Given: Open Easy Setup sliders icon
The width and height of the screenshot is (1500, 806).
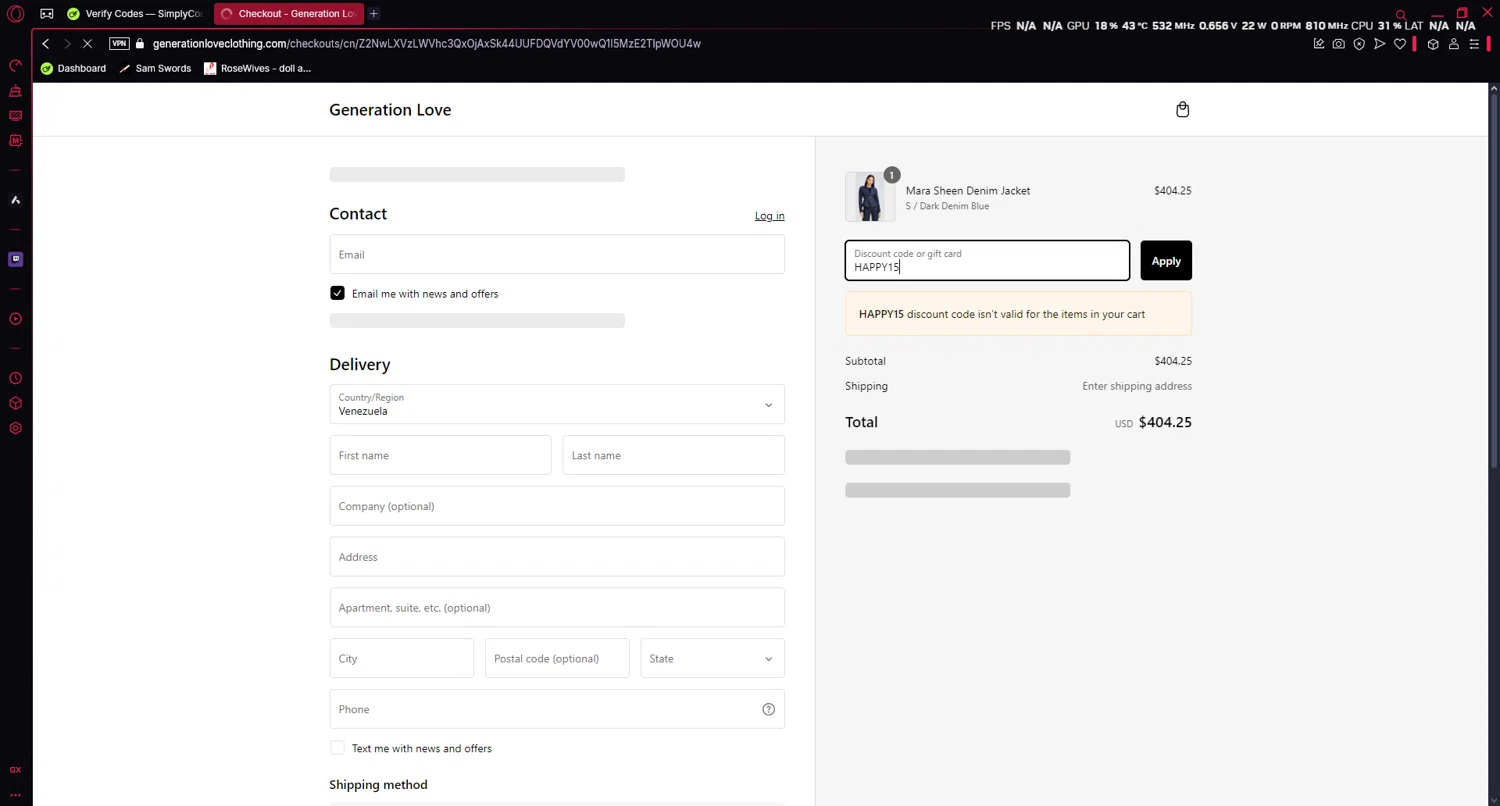Looking at the screenshot, I should 1474,44.
